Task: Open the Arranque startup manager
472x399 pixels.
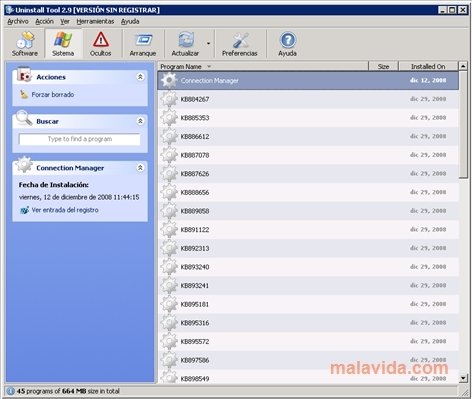Action: tap(143, 44)
